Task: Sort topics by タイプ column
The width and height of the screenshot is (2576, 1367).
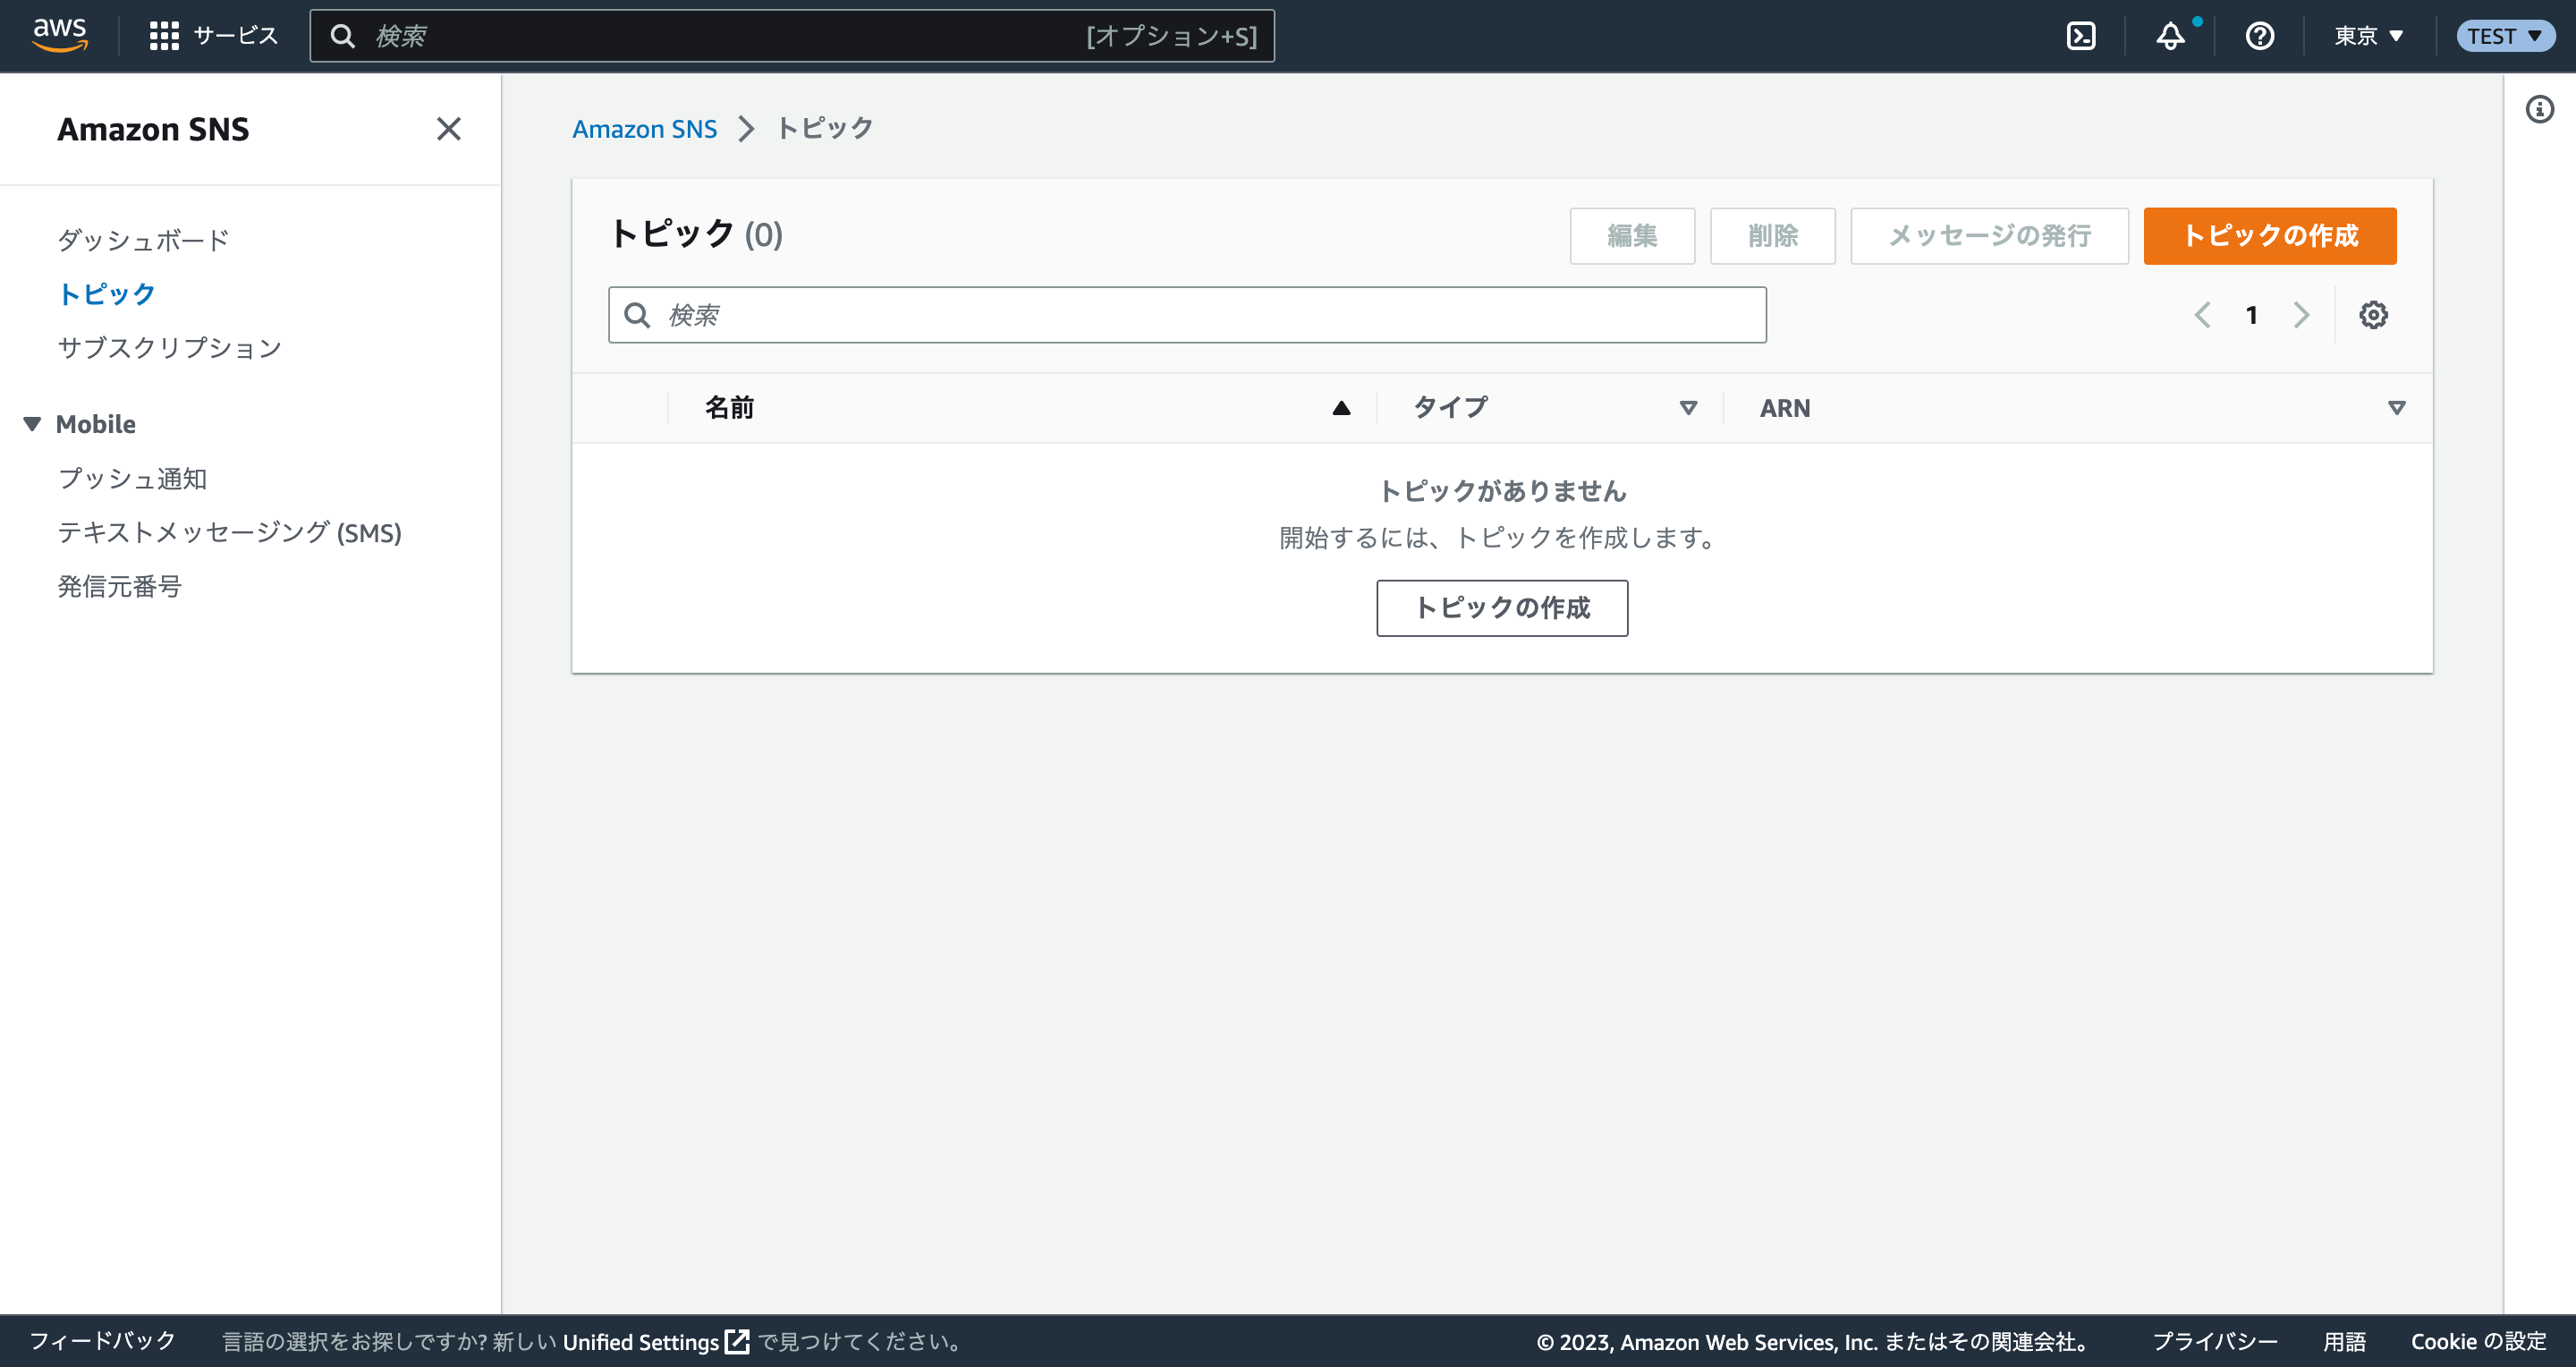Action: pos(1449,407)
